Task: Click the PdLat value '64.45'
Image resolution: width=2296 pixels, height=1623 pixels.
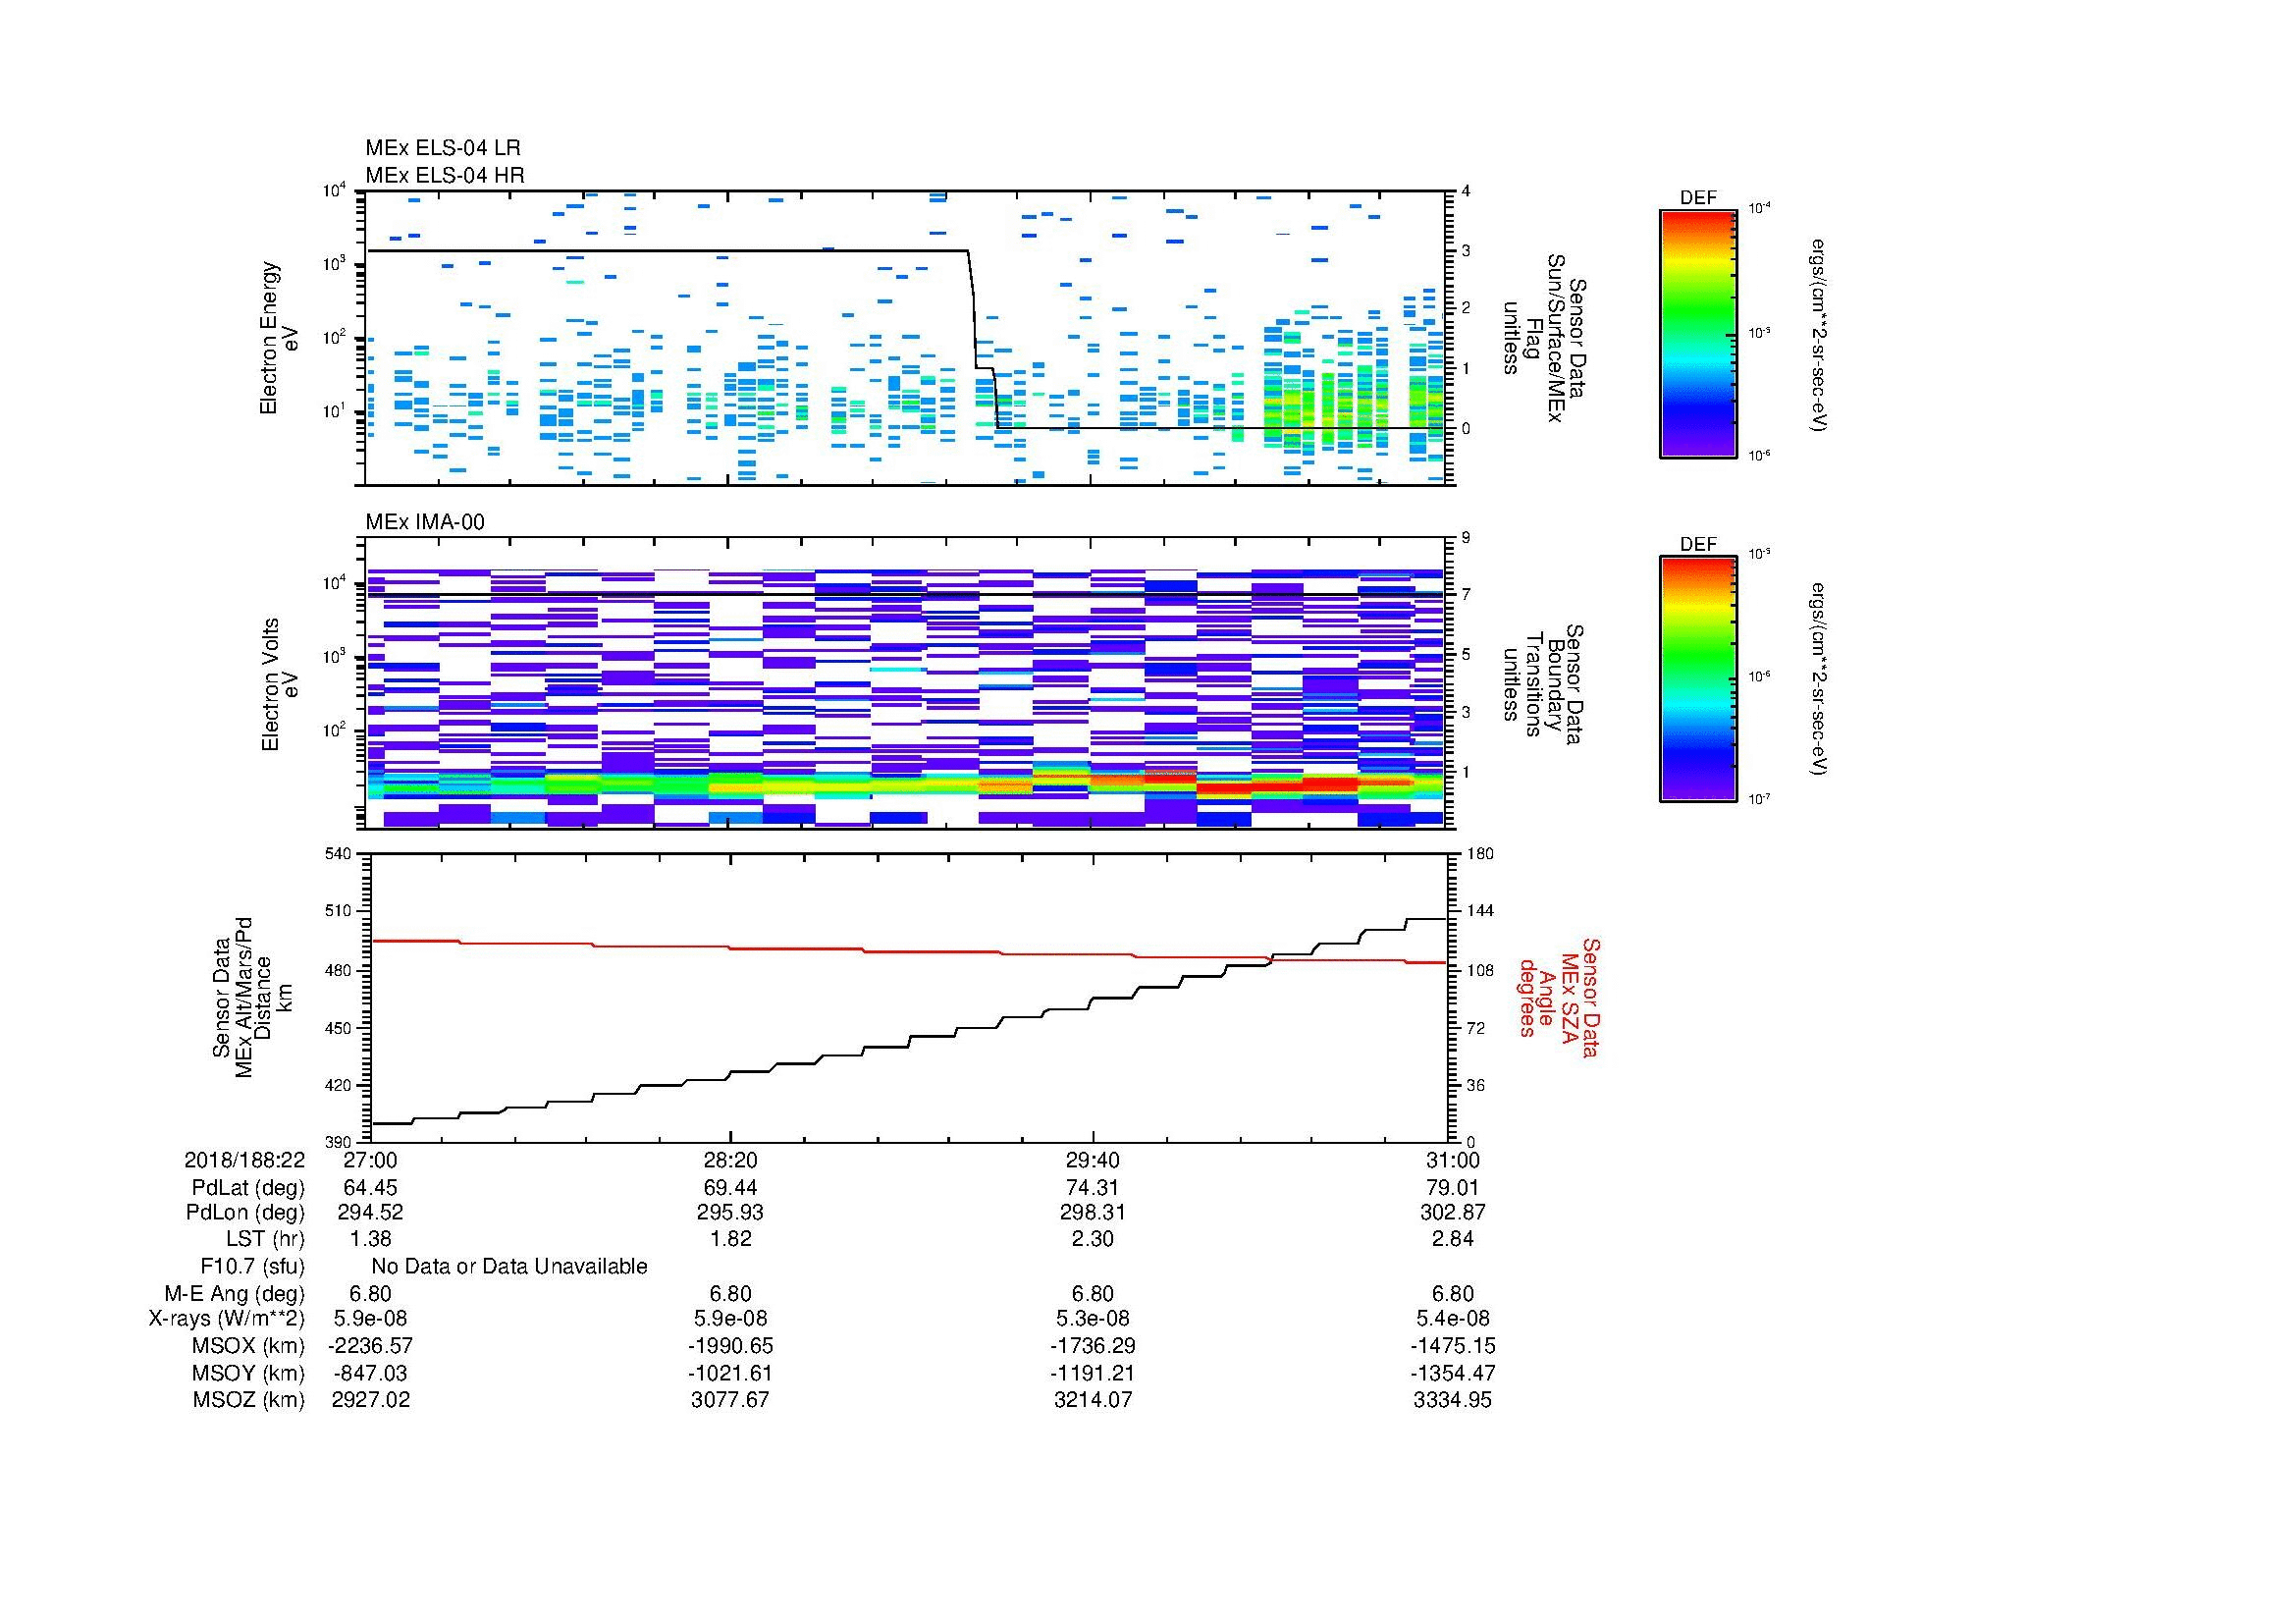Action: point(370,1188)
